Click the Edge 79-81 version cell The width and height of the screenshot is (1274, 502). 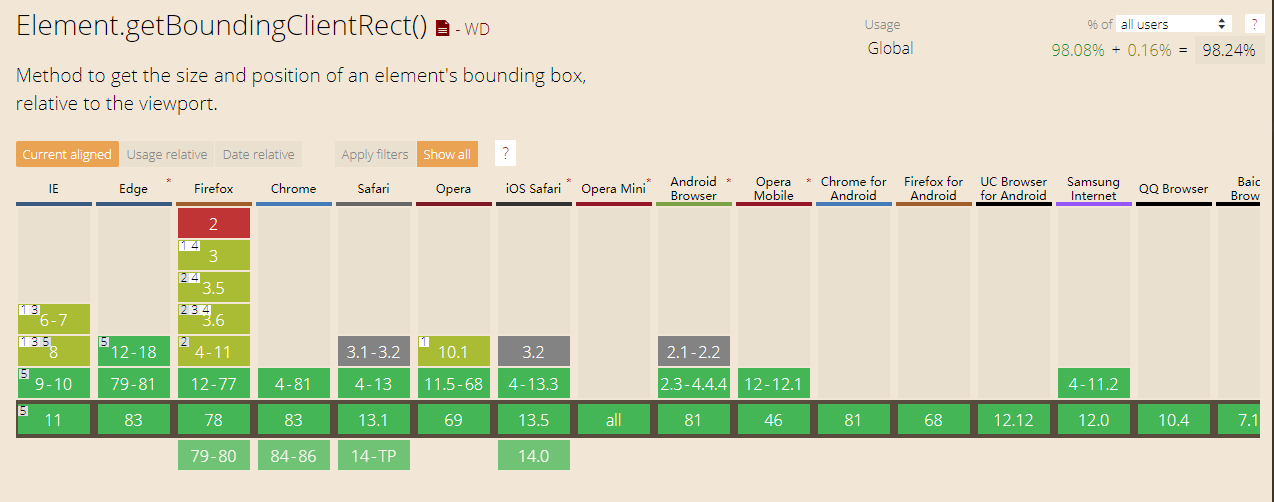pyautogui.click(x=133, y=383)
